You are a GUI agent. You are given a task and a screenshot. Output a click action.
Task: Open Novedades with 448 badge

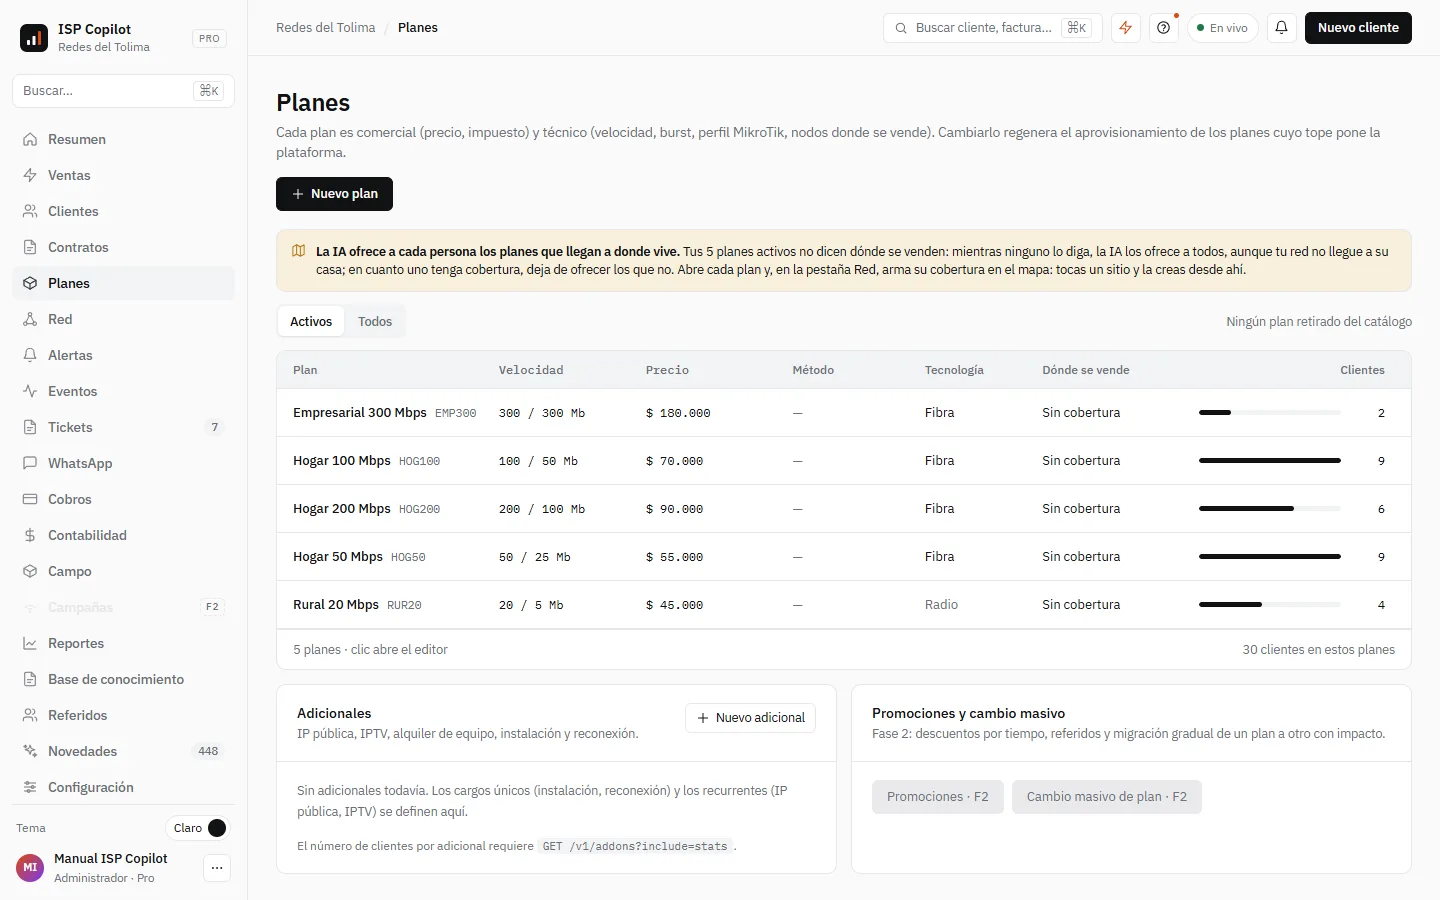[123, 751]
